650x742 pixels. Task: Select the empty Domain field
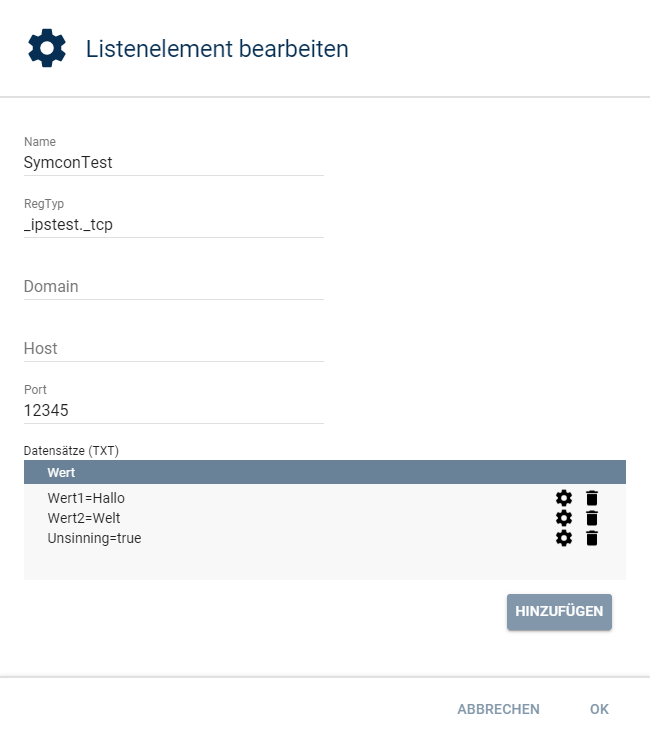174,286
